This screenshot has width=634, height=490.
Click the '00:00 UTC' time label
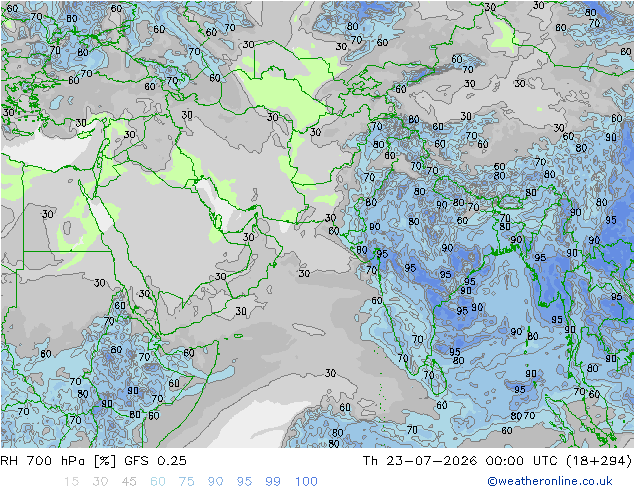coord(522,461)
